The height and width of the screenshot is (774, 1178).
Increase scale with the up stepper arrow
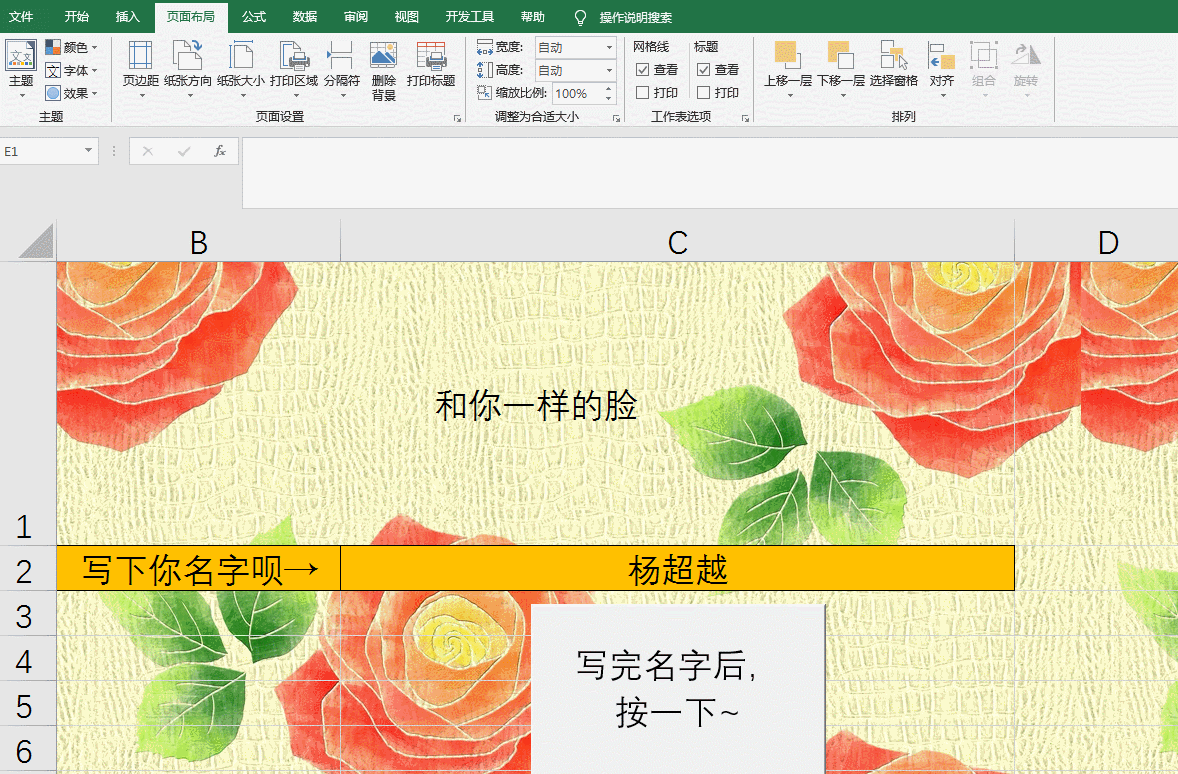tap(609, 89)
